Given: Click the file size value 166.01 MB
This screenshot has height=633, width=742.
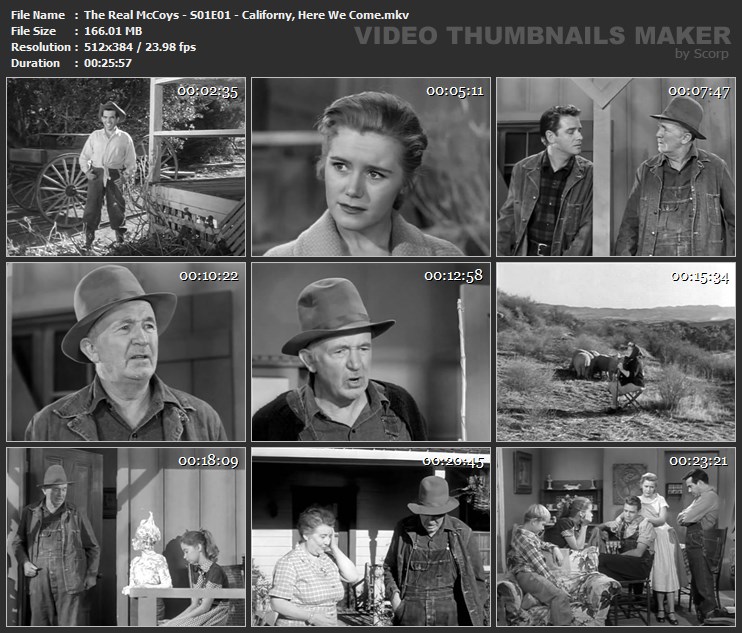Looking at the screenshot, I should click(113, 31).
